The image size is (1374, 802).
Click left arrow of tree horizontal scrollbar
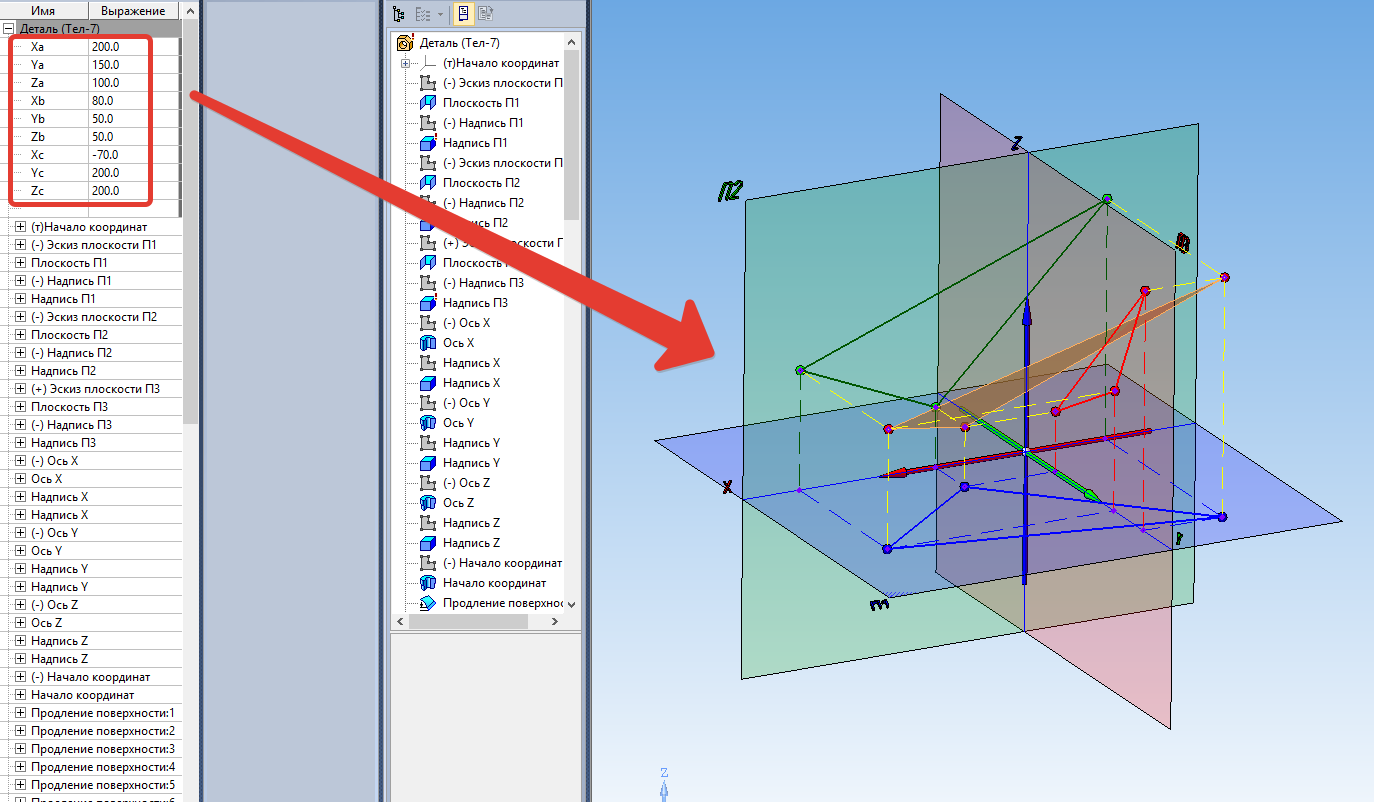401,621
